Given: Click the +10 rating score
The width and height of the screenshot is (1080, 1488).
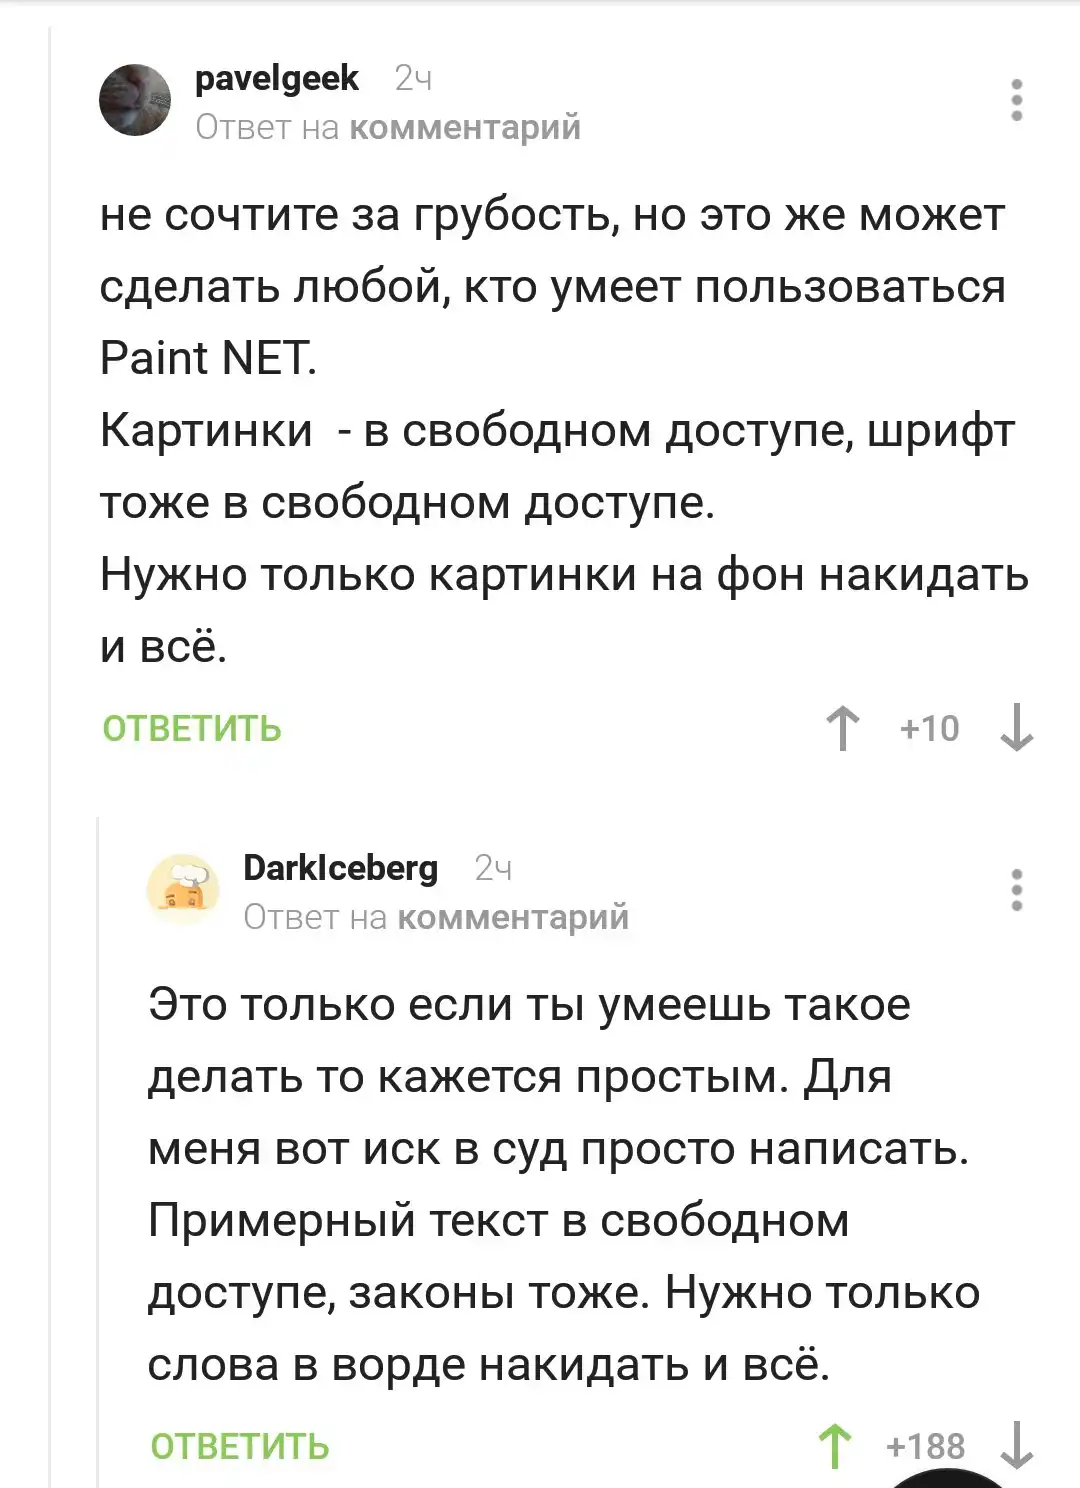Looking at the screenshot, I should pos(929,728).
